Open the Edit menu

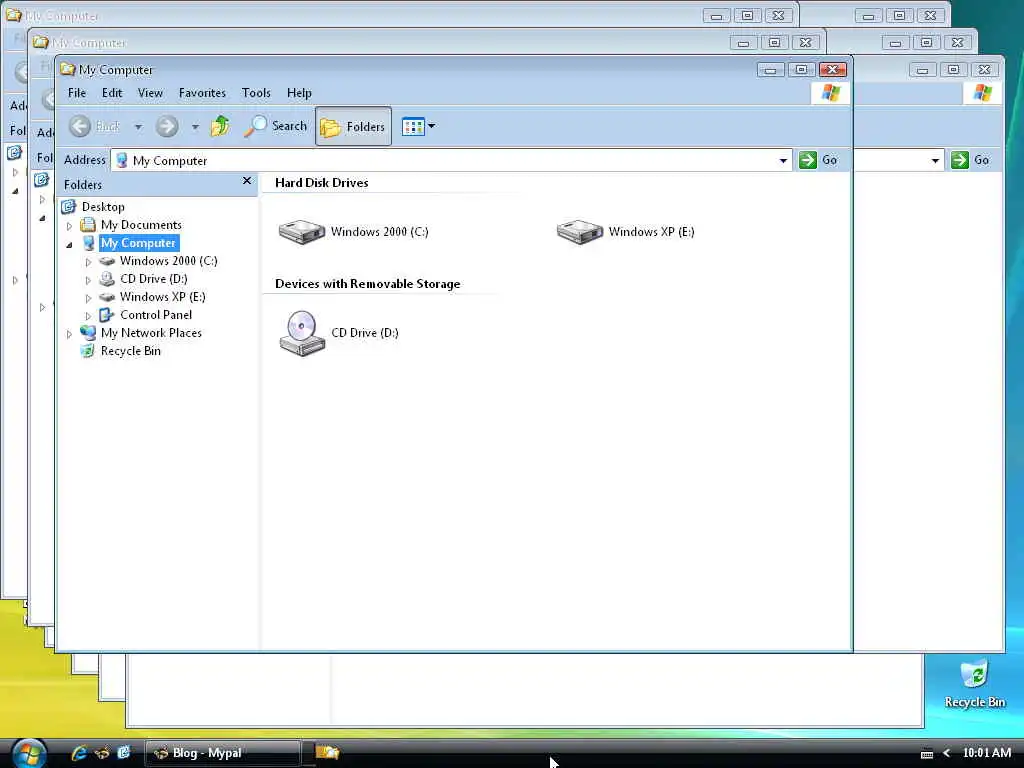[x=112, y=93]
